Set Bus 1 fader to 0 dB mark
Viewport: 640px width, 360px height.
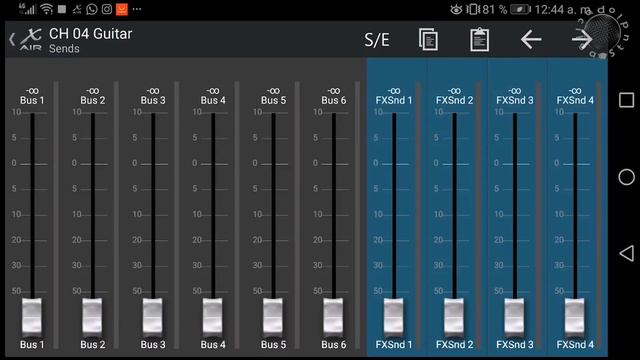pos(32,164)
